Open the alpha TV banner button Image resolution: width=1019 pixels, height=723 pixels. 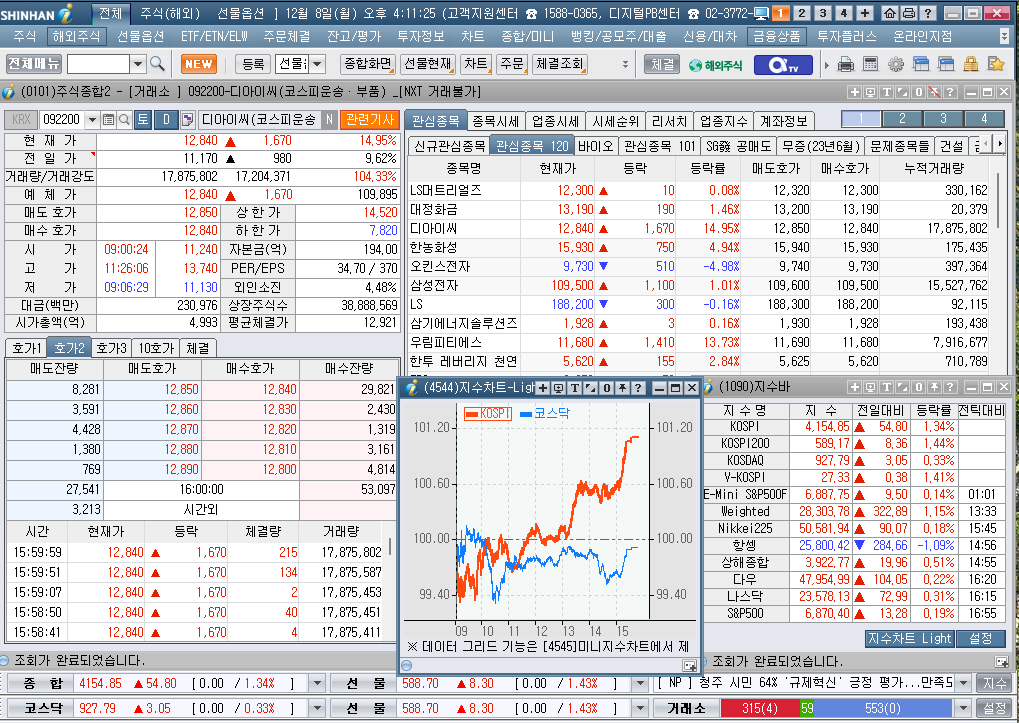coord(783,64)
